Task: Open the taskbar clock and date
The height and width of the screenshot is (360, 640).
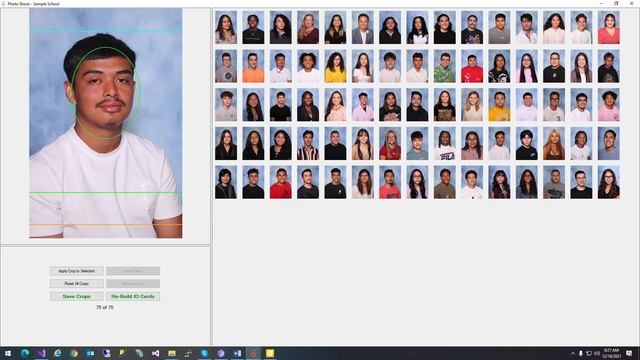Action: pyautogui.click(x=611, y=353)
